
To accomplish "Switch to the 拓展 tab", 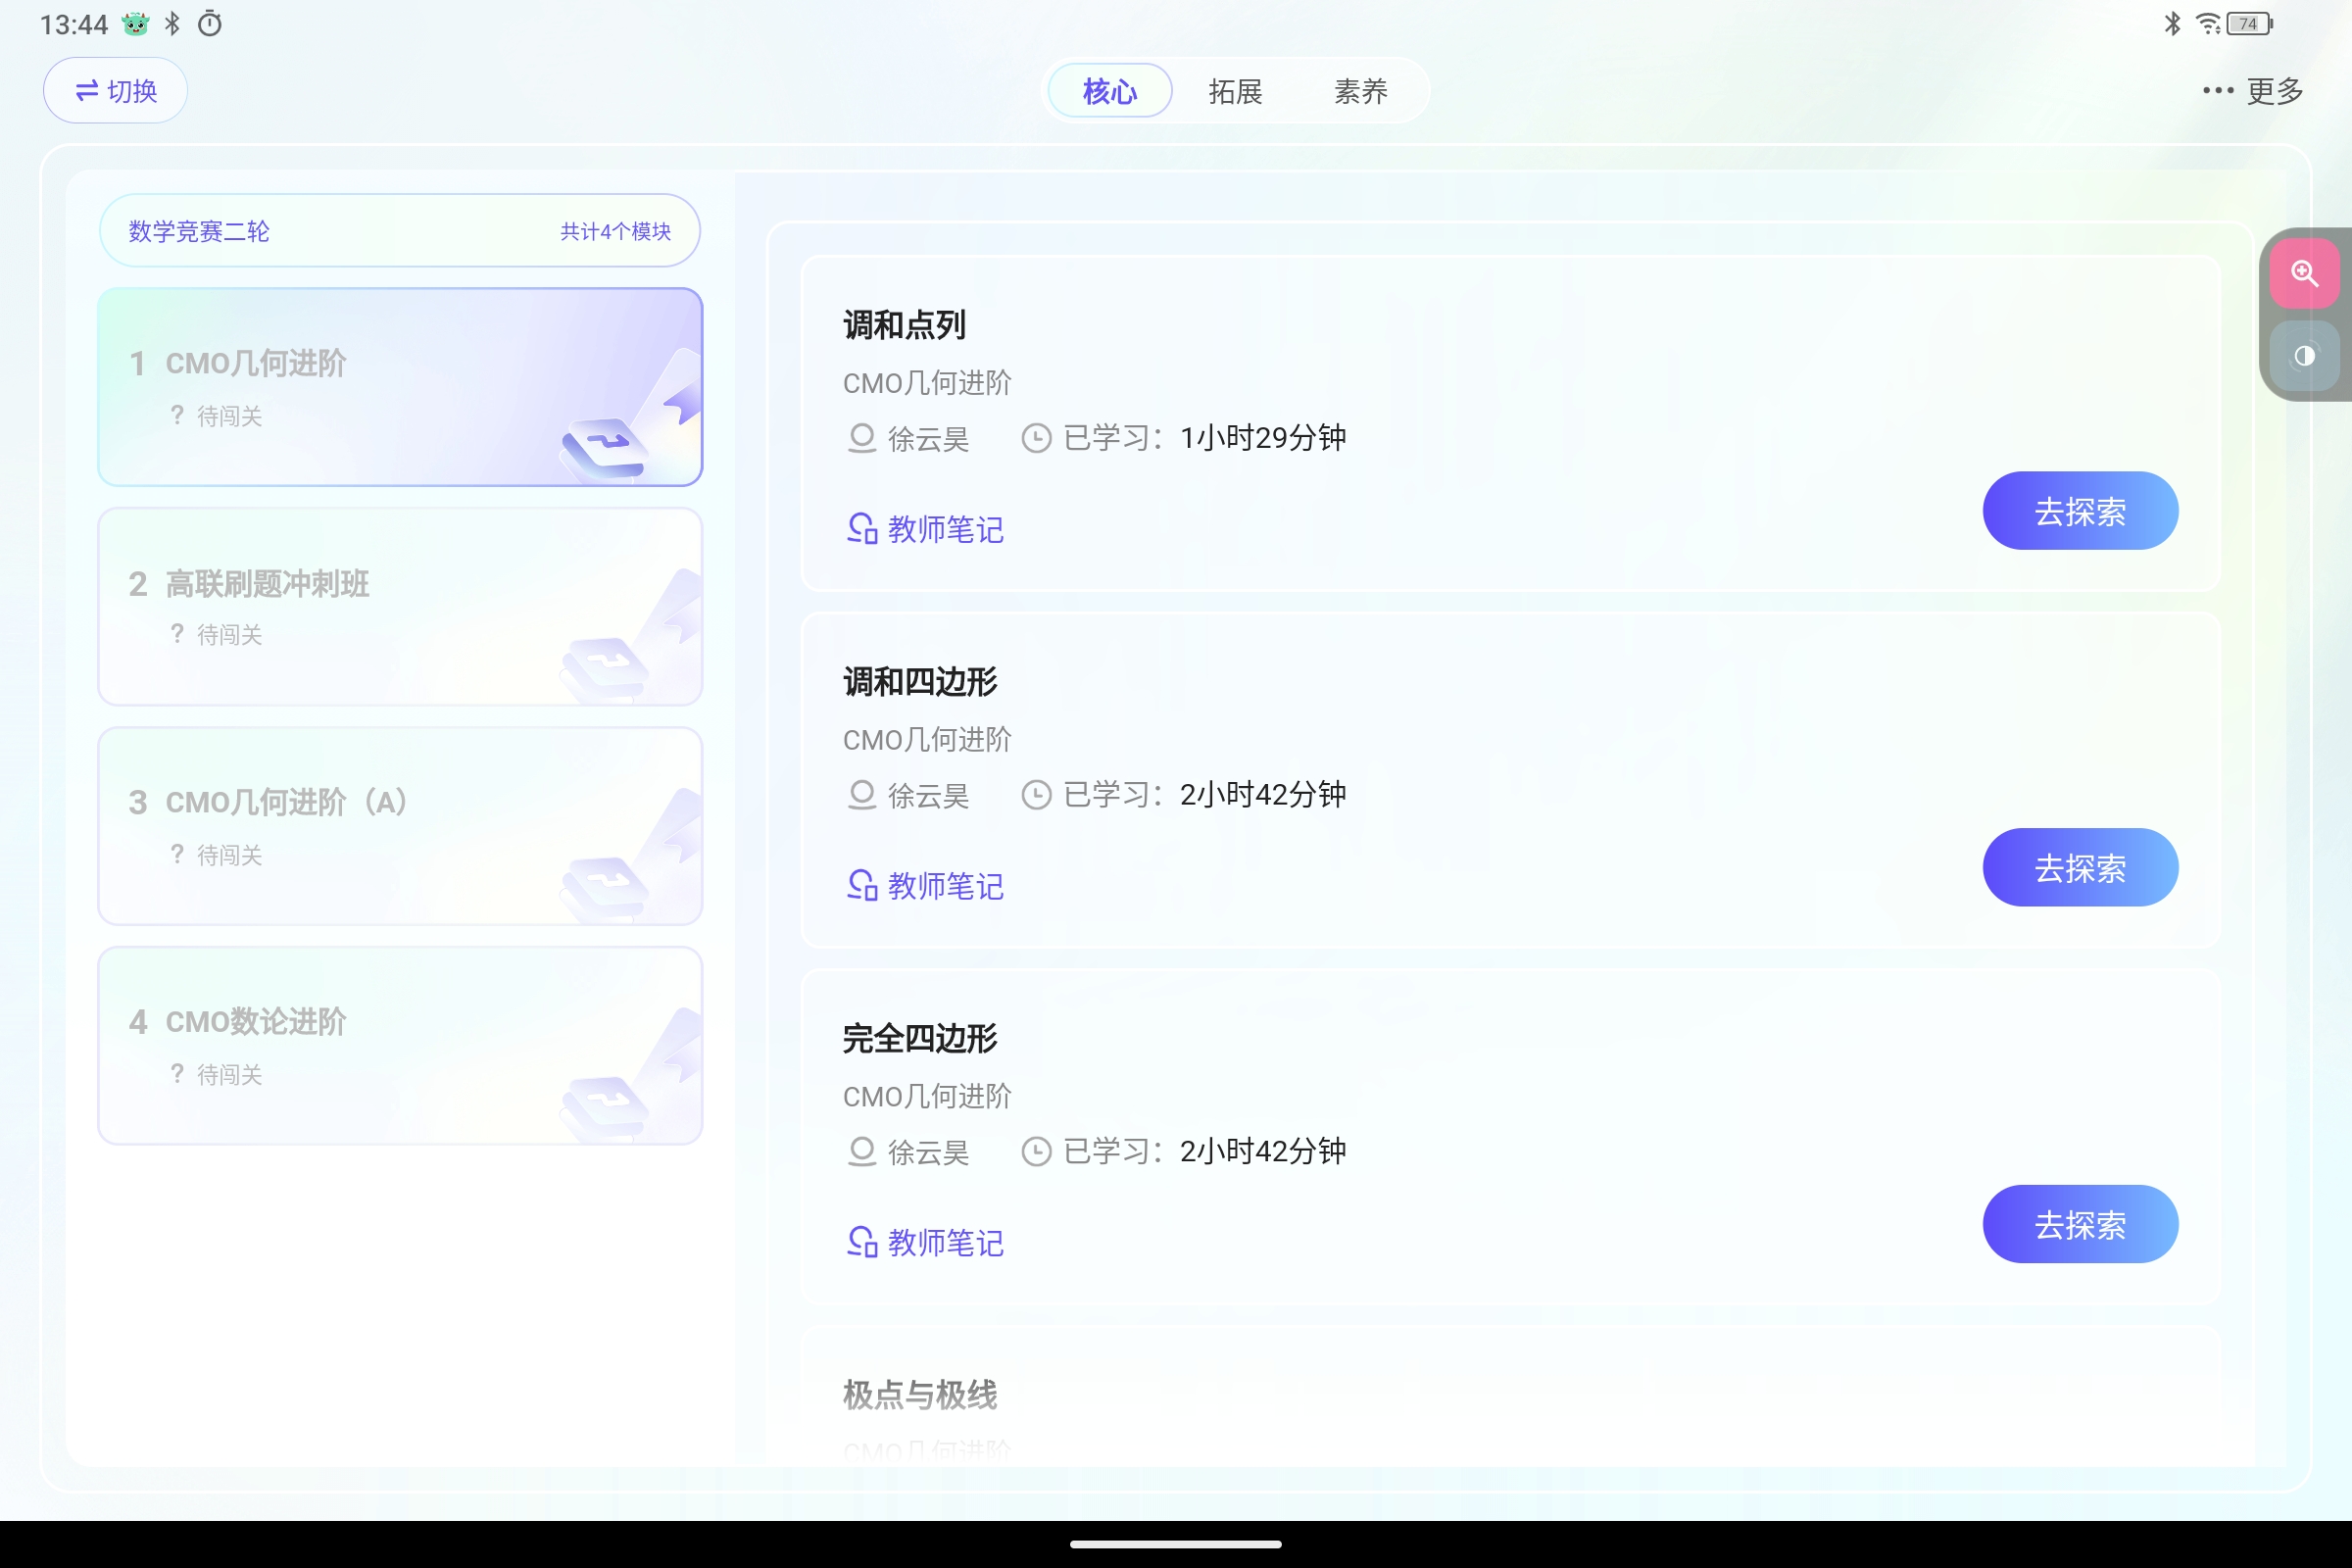I will (x=1235, y=91).
